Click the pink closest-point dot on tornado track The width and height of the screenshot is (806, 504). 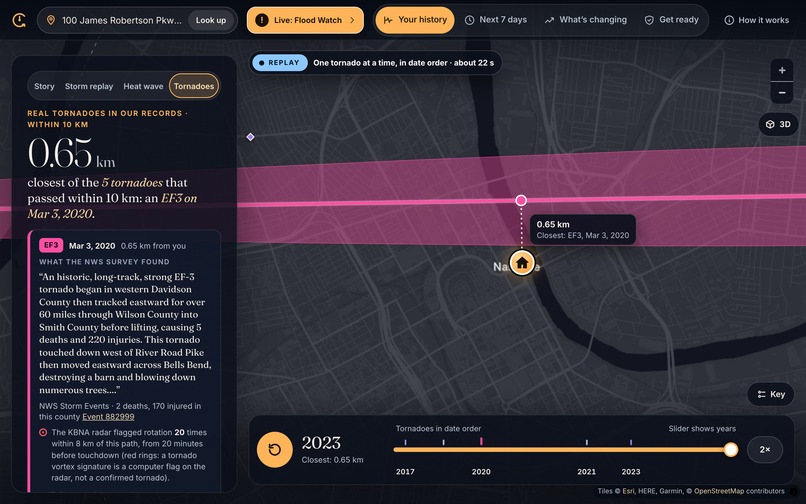click(x=521, y=200)
